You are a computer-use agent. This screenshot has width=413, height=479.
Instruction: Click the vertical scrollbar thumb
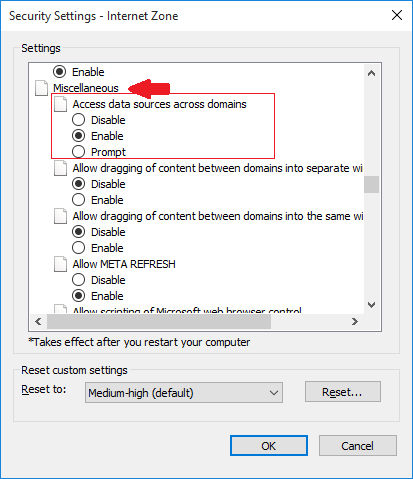coord(371,184)
